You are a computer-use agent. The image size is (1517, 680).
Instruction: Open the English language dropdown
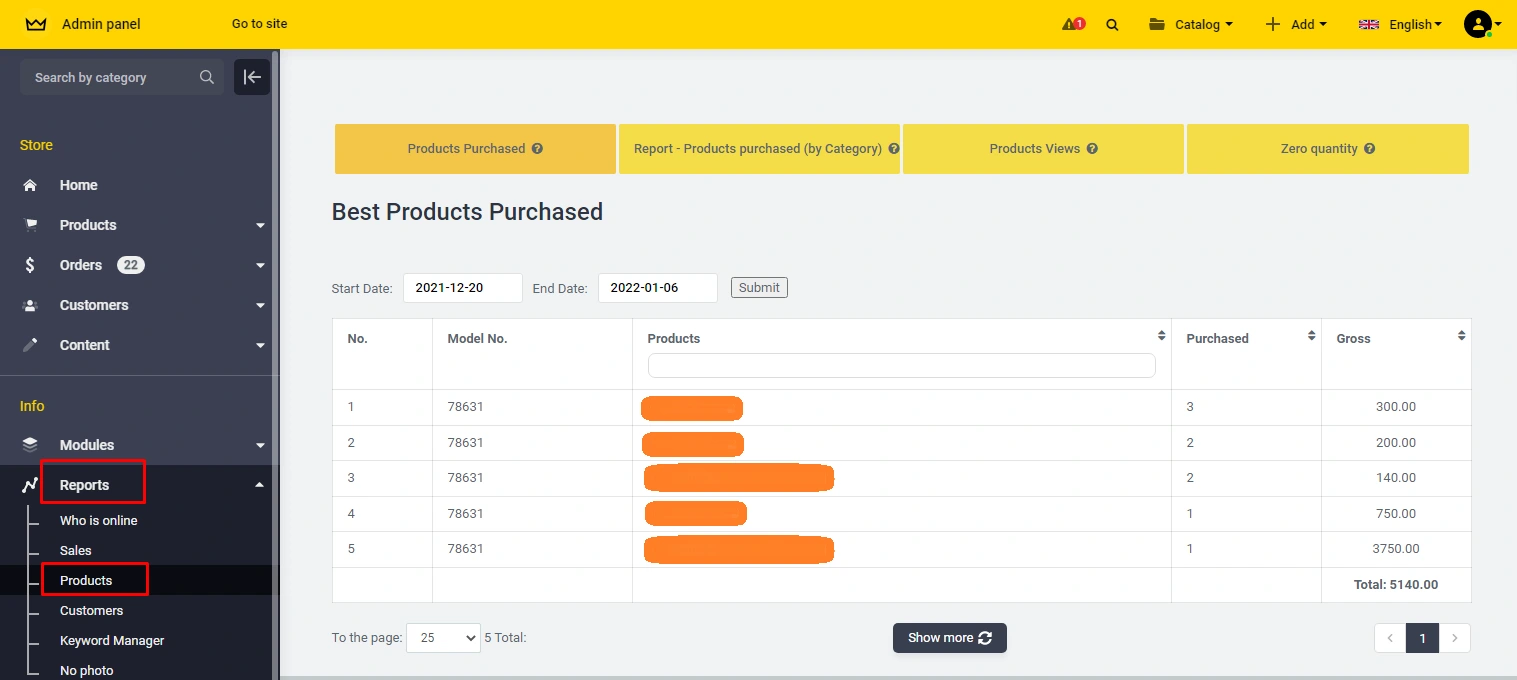[x=1400, y=24]
